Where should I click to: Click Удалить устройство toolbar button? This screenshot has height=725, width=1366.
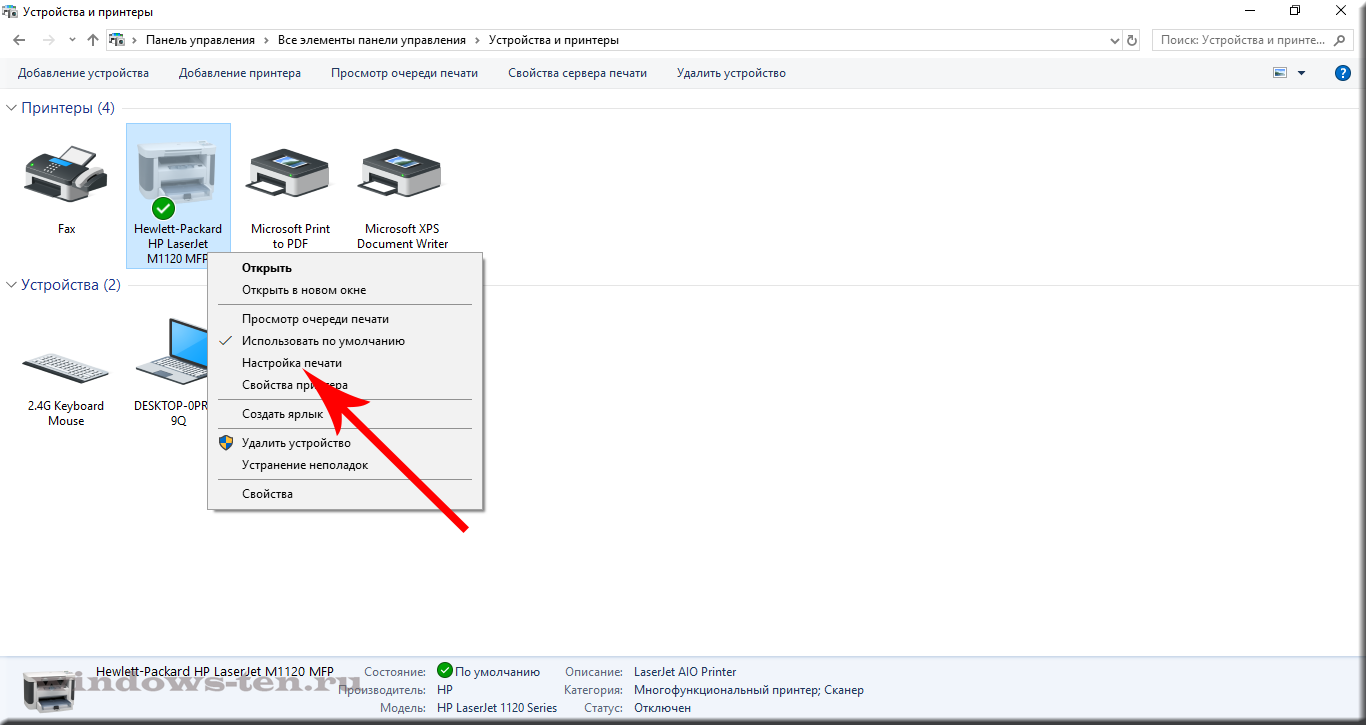(x=731, y=73)
